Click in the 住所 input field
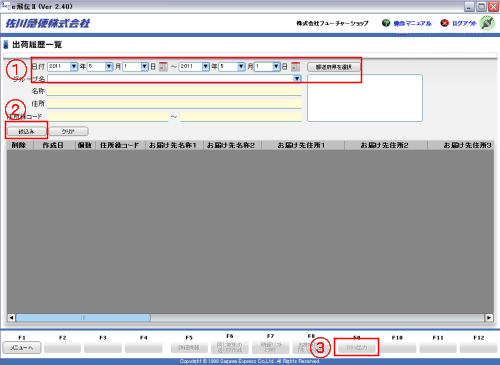 [174, 104]
